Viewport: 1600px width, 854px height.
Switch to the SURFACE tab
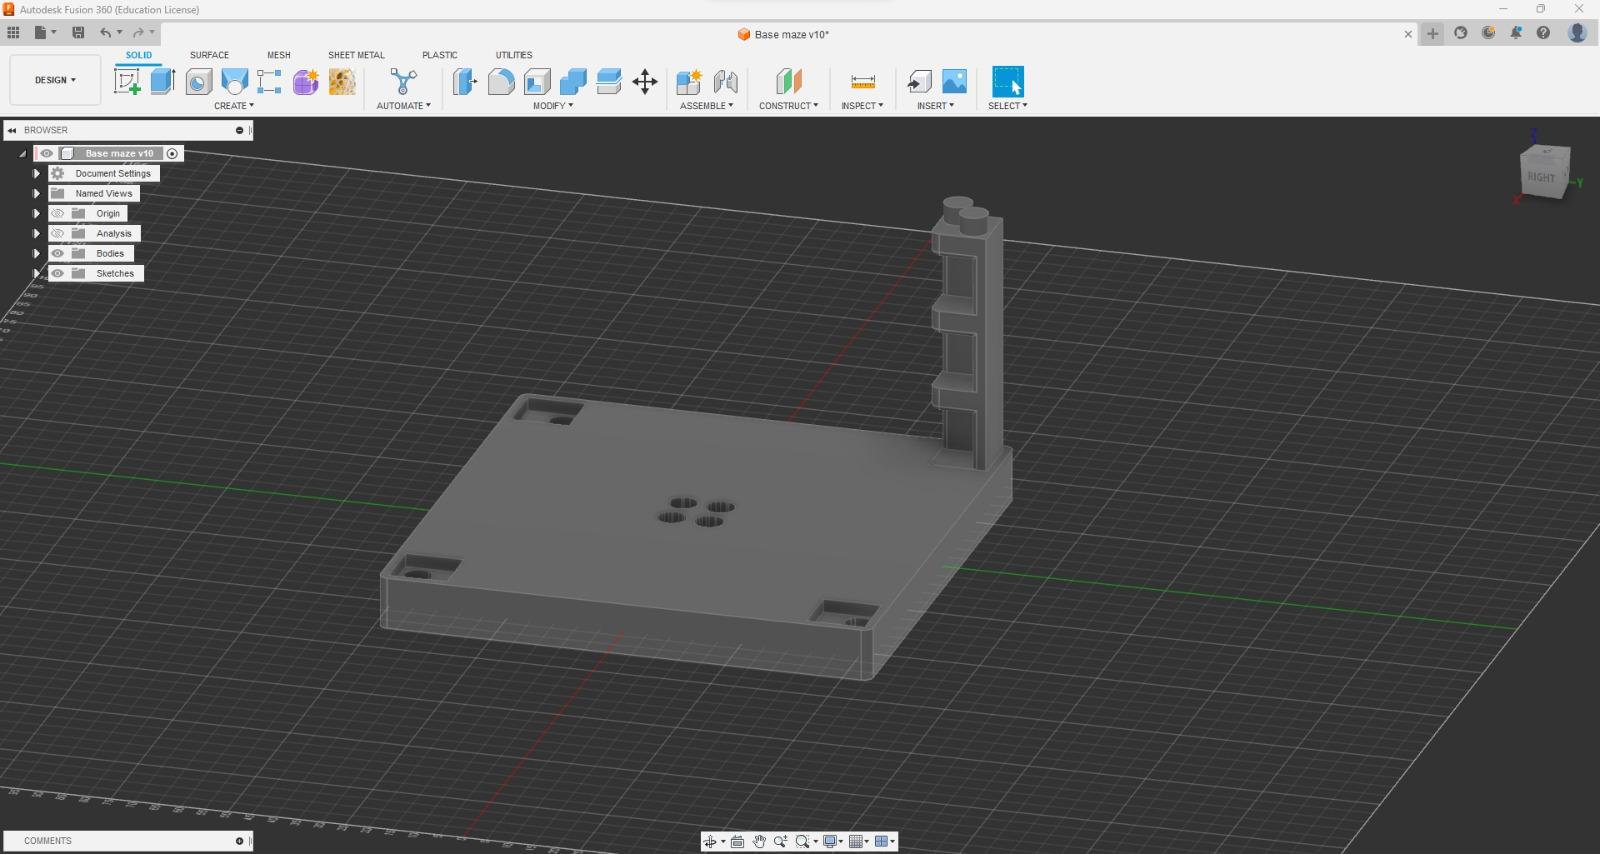point(210,55)
